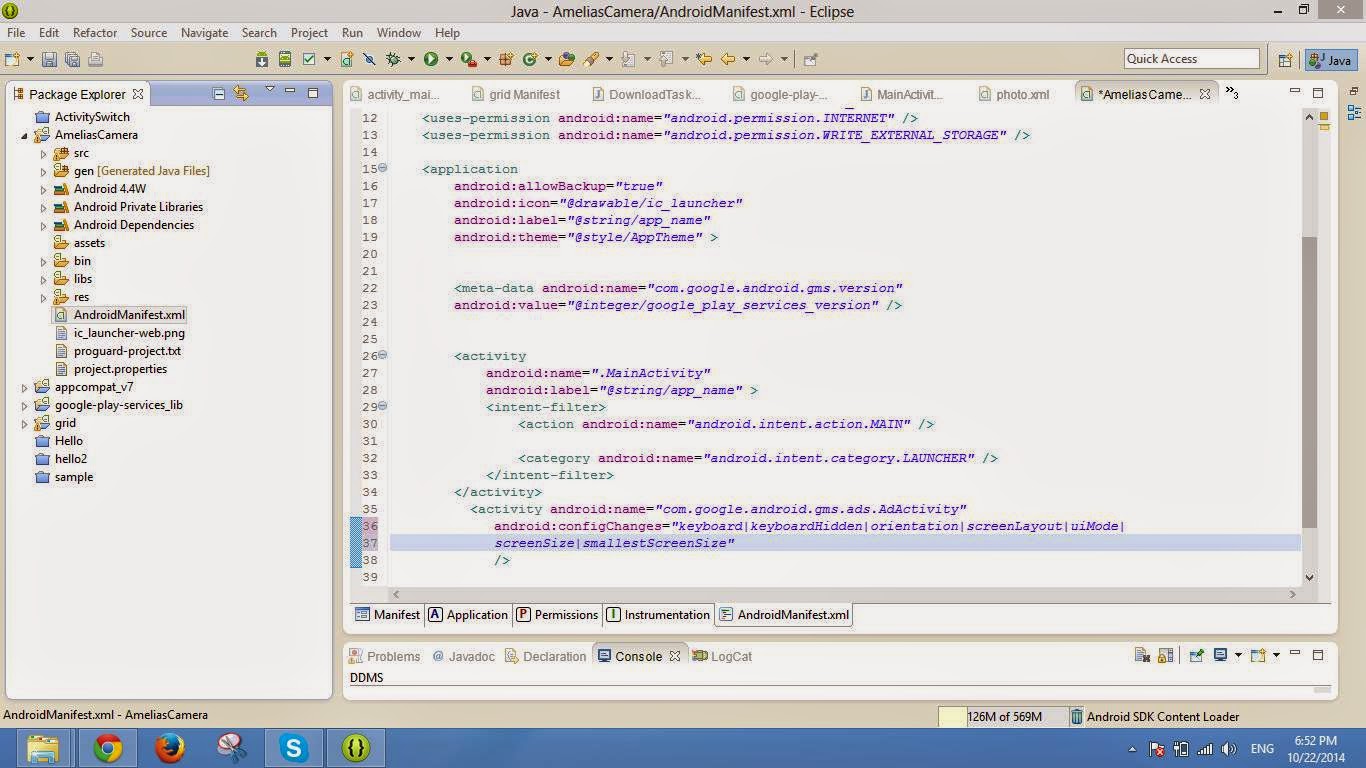Open the Run button dropdown arrow
This screenshot has height=768, width=1366.
coord(449,59)
